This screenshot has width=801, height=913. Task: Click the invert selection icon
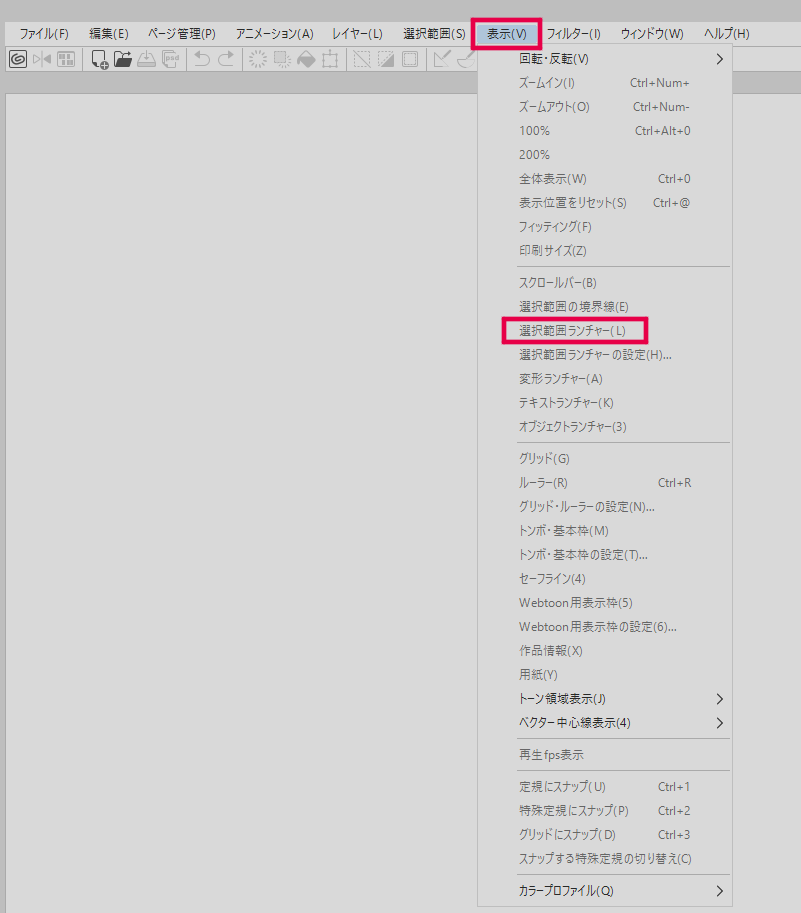(386, 59)
